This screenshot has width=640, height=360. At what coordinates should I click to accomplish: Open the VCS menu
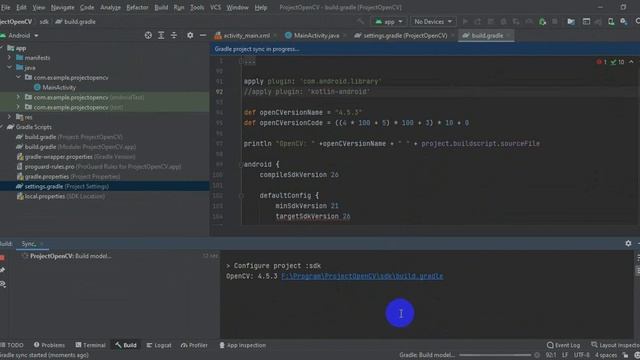click(x=215, y=7)
